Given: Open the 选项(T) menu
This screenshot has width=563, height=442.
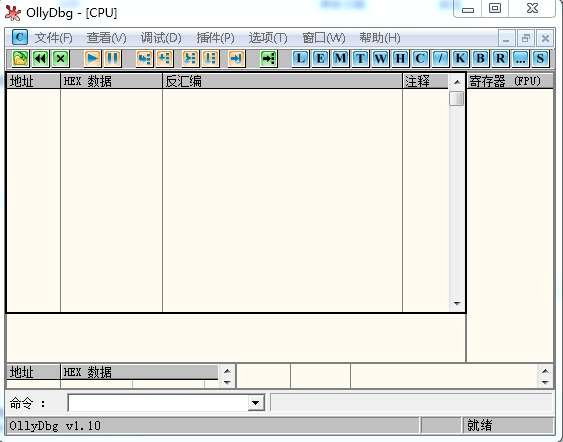Looking at the screenshot, I should pyautogui.click(x=268, y=38).
